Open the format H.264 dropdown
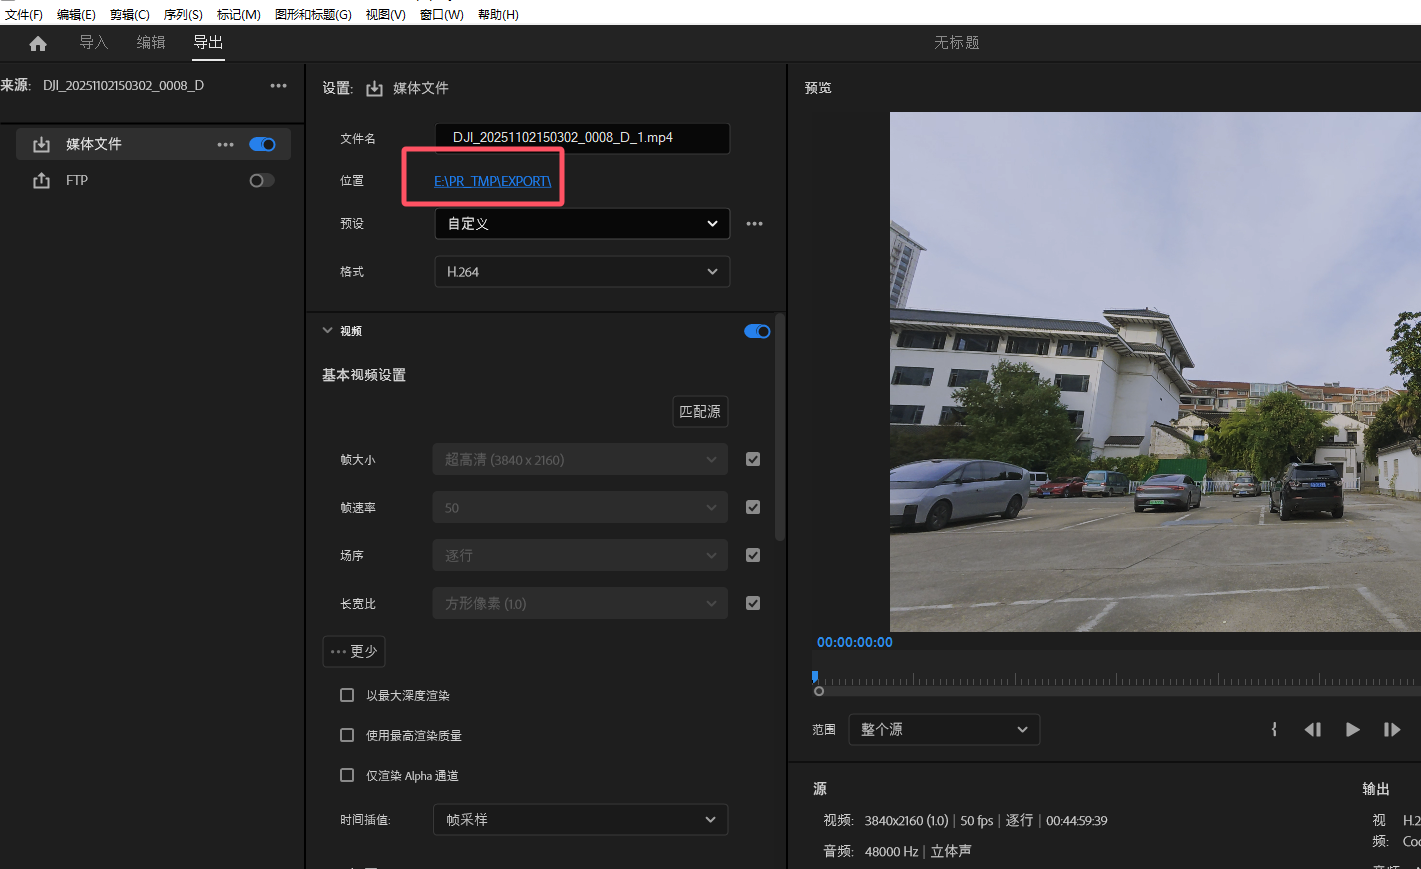Screen dimensions: 1421x869 coord(581,272)
